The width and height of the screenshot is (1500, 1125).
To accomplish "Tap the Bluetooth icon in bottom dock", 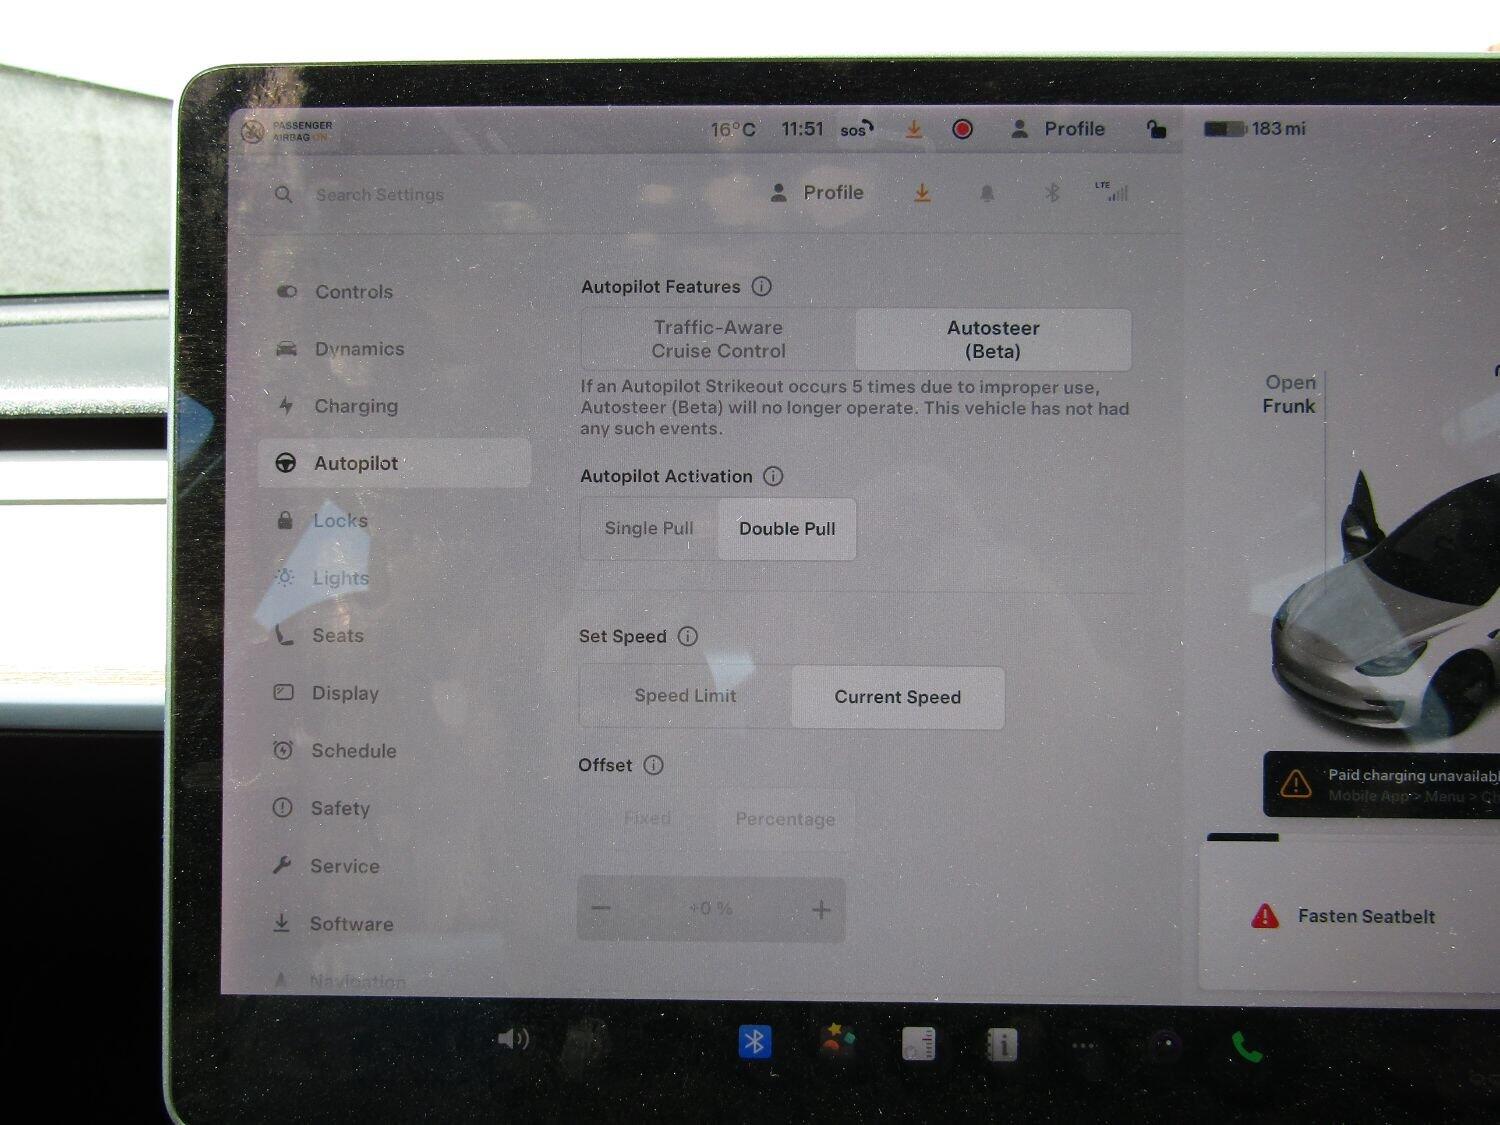I will point(755,1042).
